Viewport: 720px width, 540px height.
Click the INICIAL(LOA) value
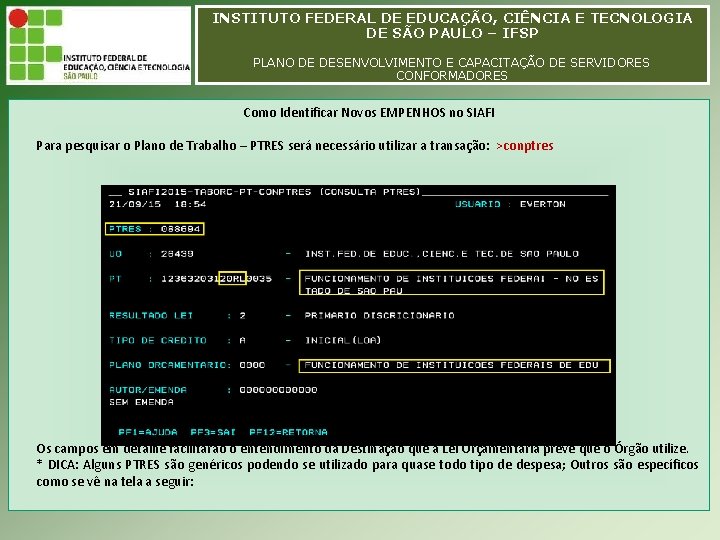(343, 340)
